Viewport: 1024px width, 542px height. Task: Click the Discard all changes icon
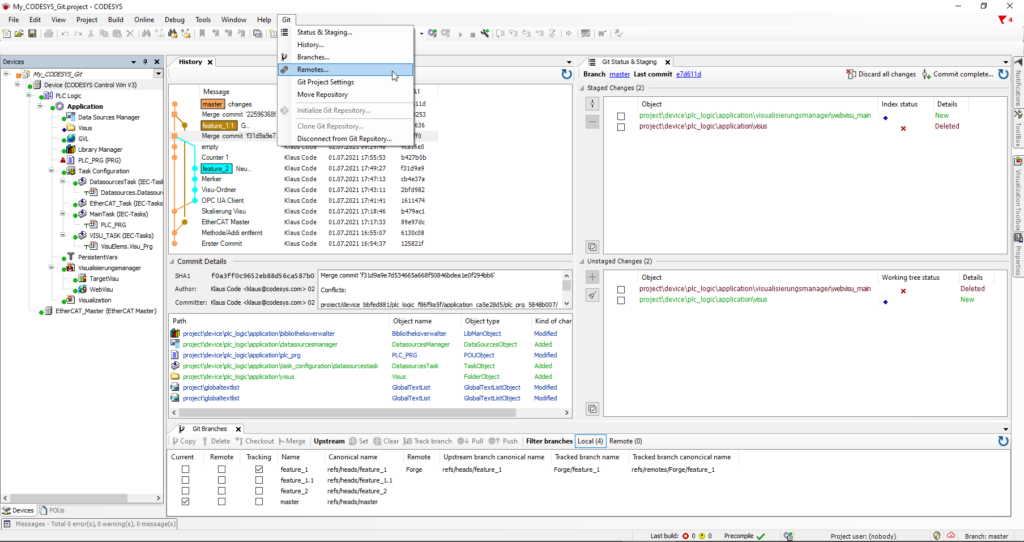851,74
